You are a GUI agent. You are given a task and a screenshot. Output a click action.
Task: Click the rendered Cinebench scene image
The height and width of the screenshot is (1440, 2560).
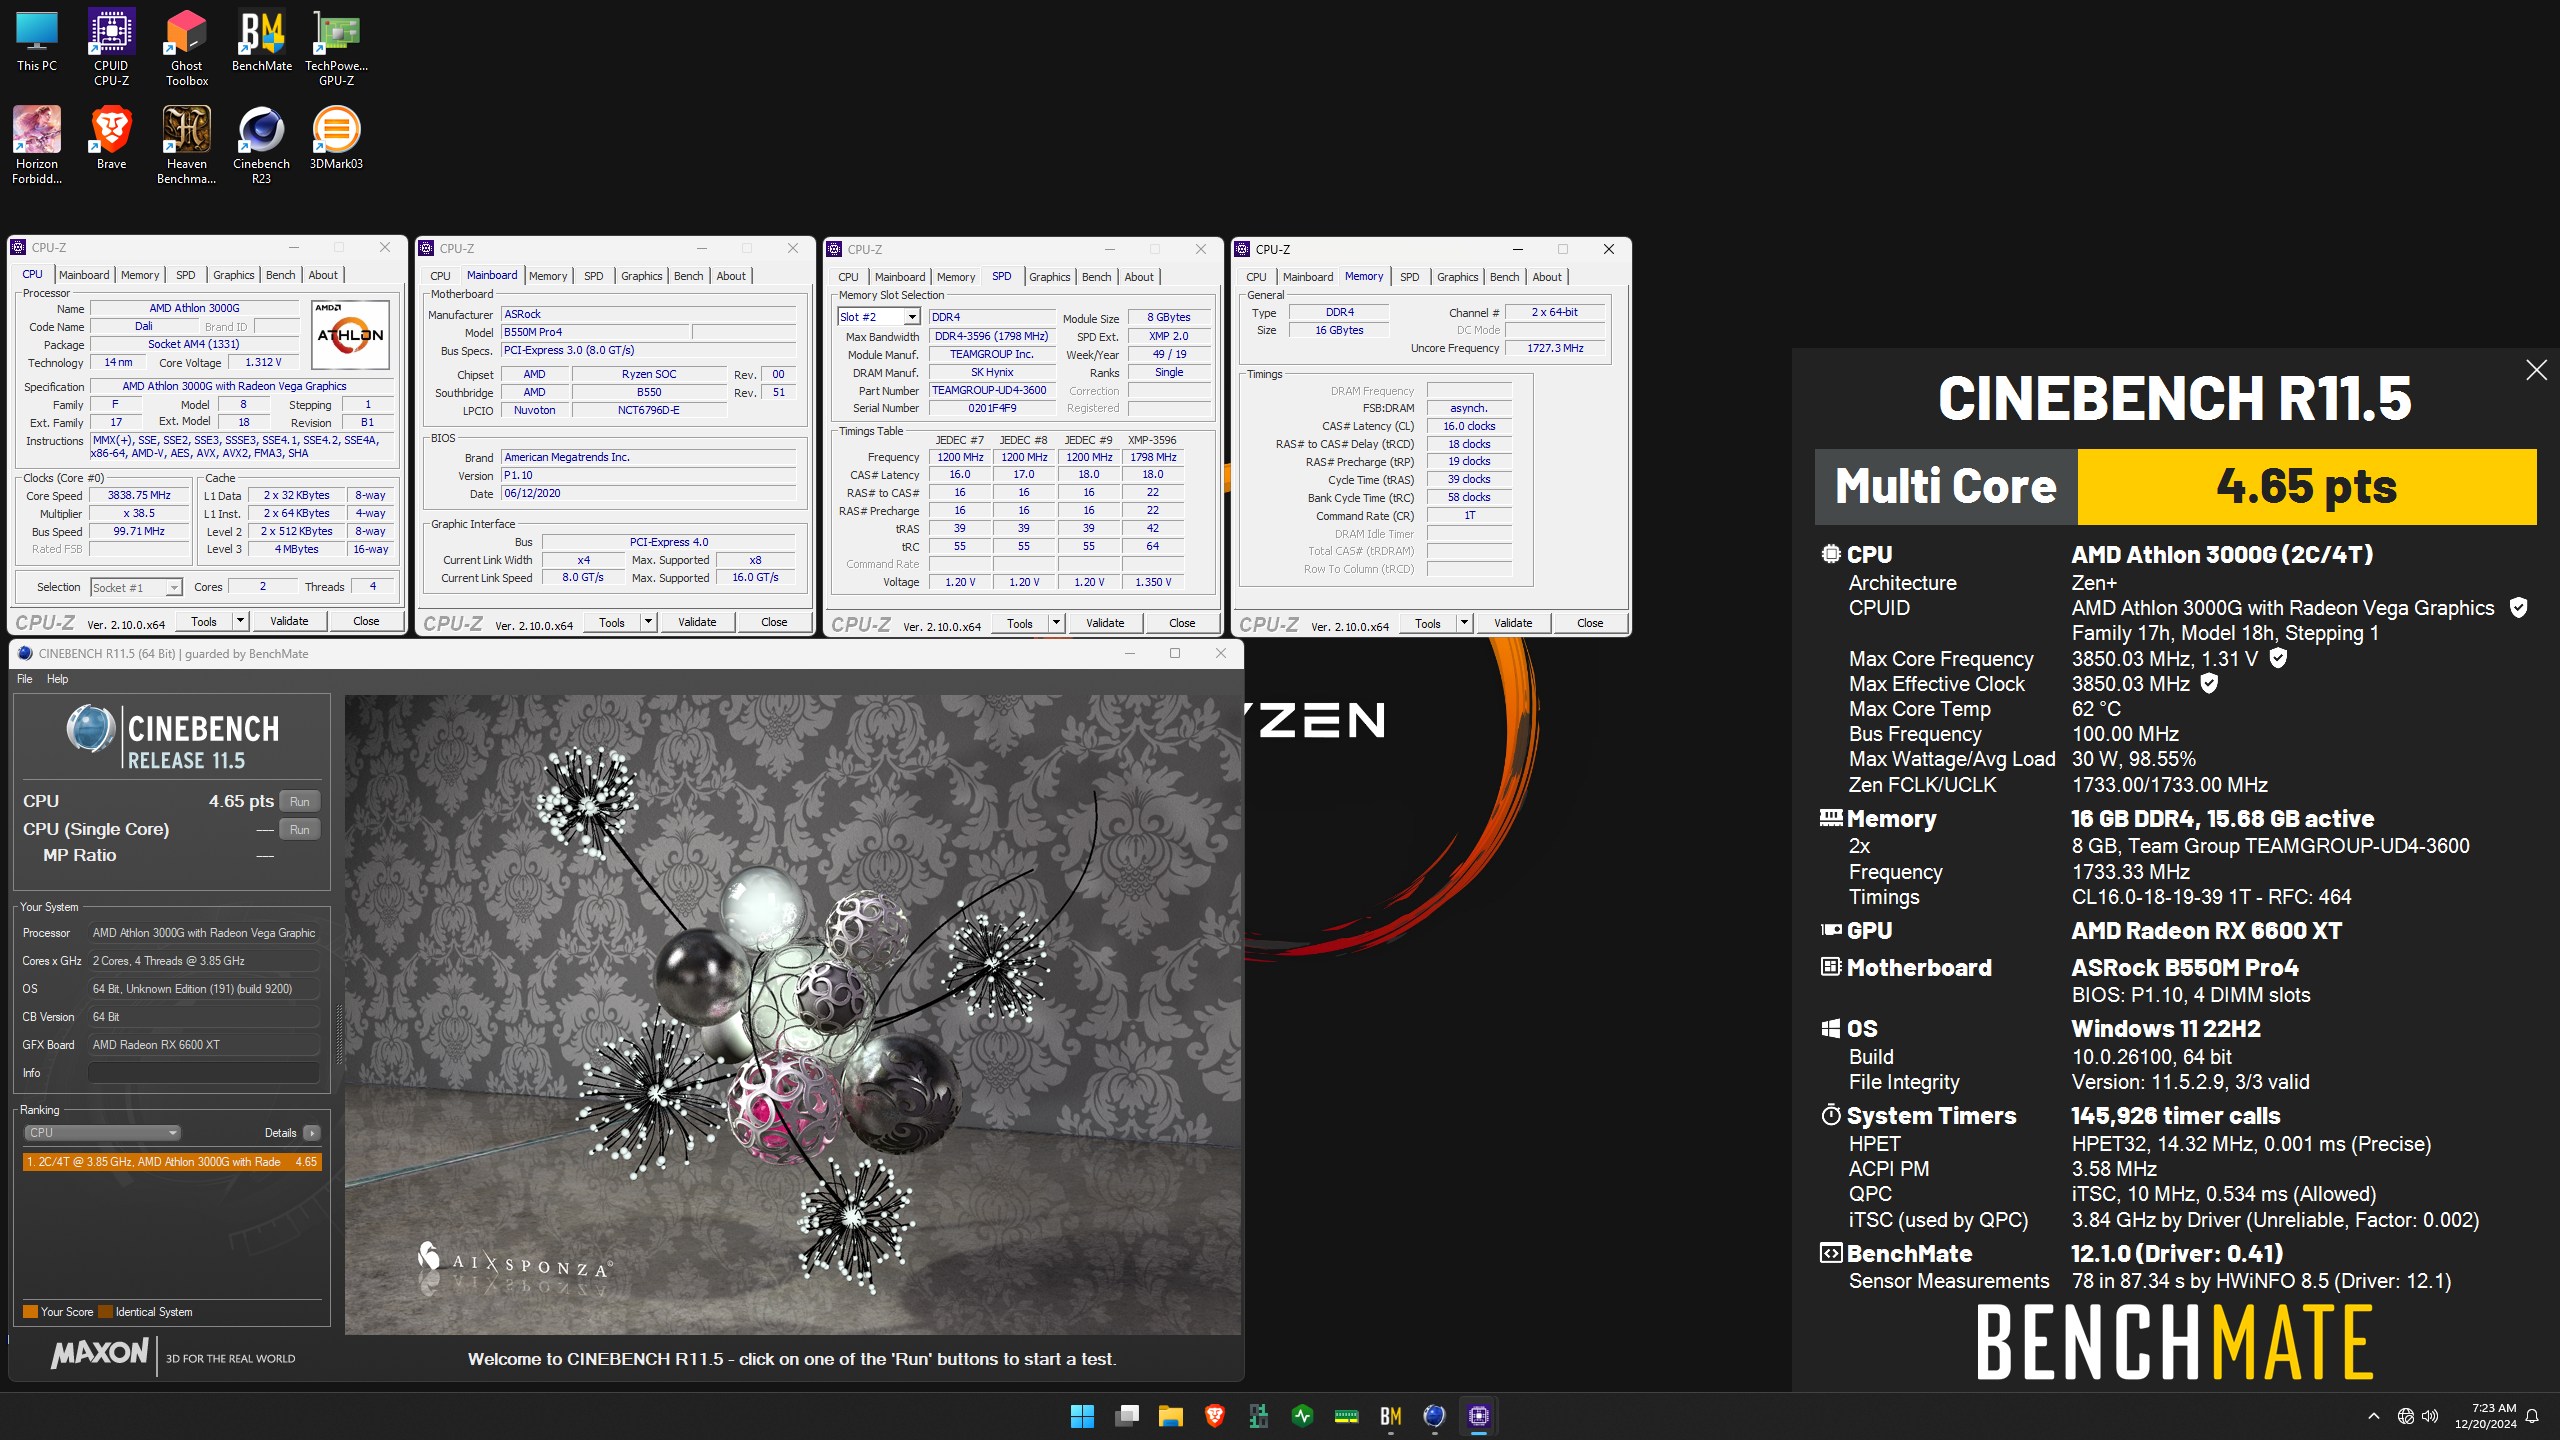[793, 1014]
